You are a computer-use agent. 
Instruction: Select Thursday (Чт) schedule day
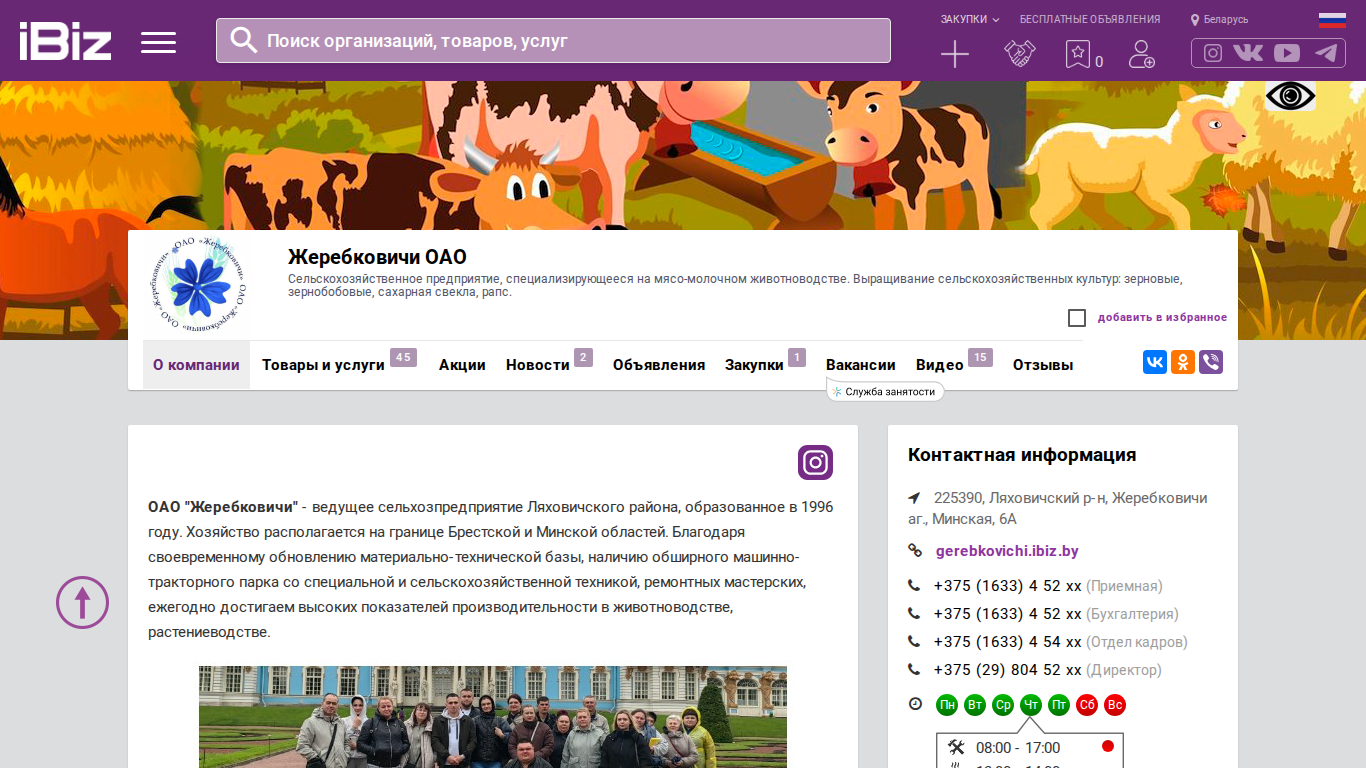[1031, 705]
